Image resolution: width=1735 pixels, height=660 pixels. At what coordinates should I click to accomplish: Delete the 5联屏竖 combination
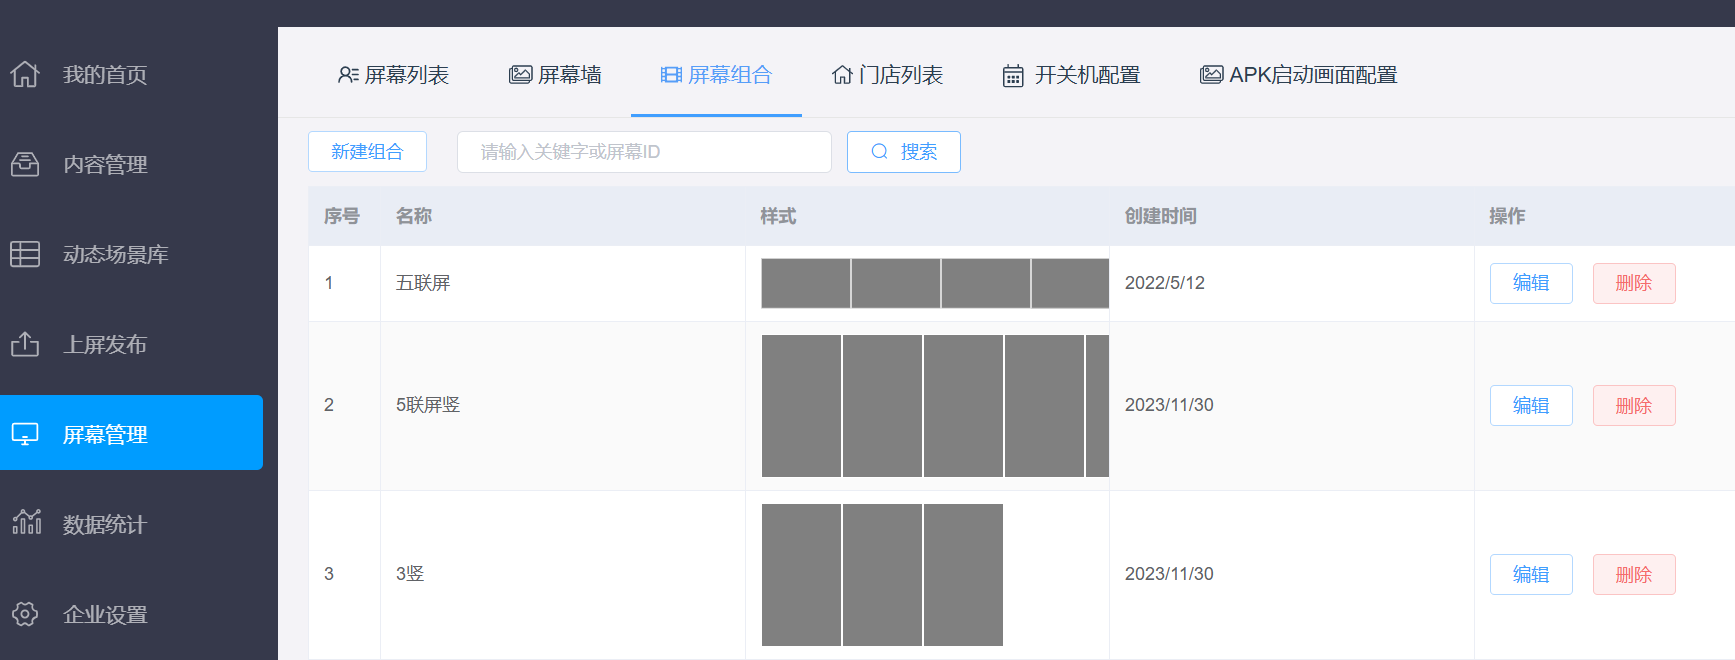(x=1634, y=406)
